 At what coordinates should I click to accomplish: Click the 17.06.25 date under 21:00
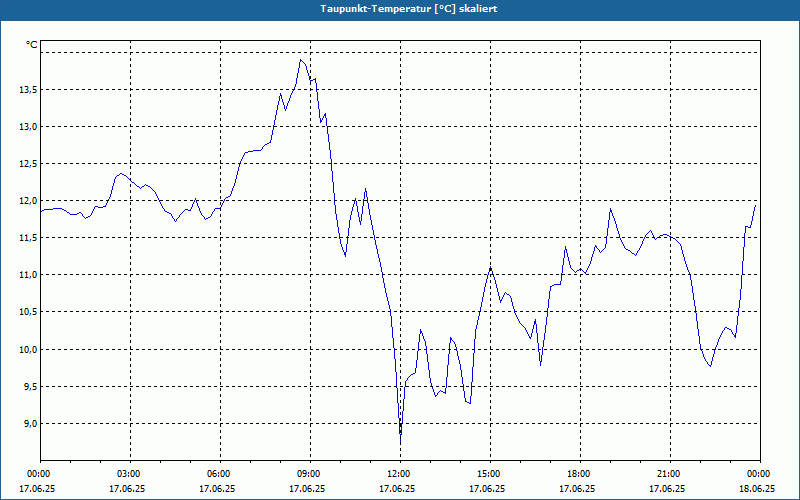click(667, 489)
